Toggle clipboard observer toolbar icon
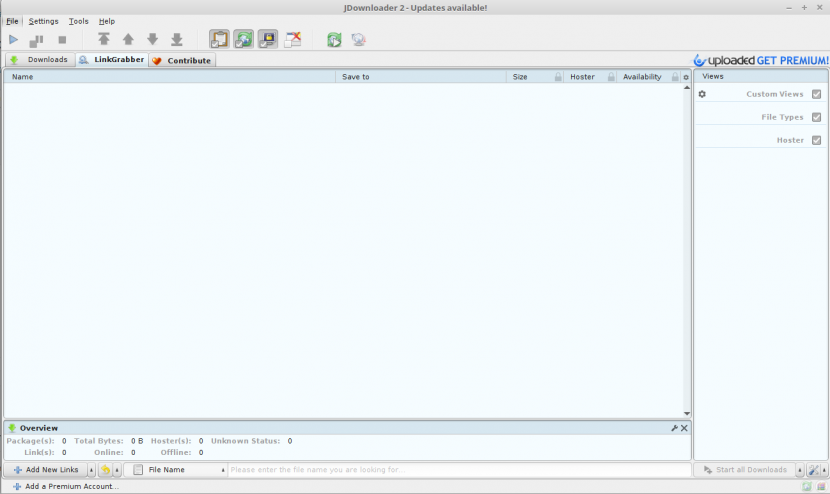This screenshot has width=830, height=494. [x=219, y=40]
